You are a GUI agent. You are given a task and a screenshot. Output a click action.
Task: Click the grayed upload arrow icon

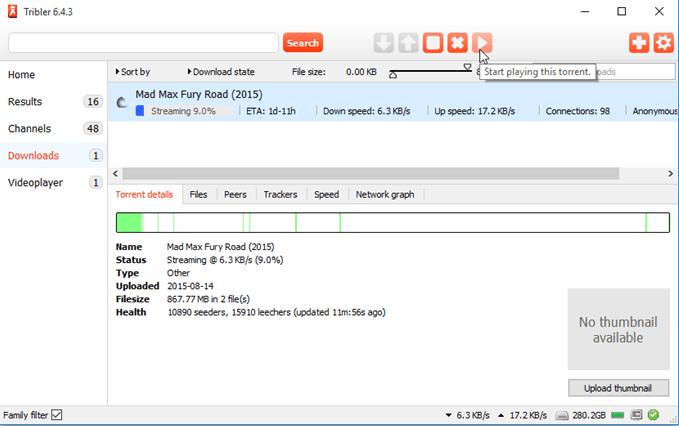pyautogui.click(x=408, y=43)
